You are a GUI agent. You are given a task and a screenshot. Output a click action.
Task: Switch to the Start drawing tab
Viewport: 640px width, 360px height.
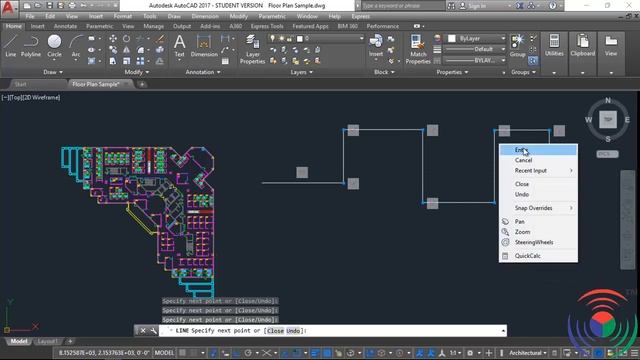click(20, 84)
